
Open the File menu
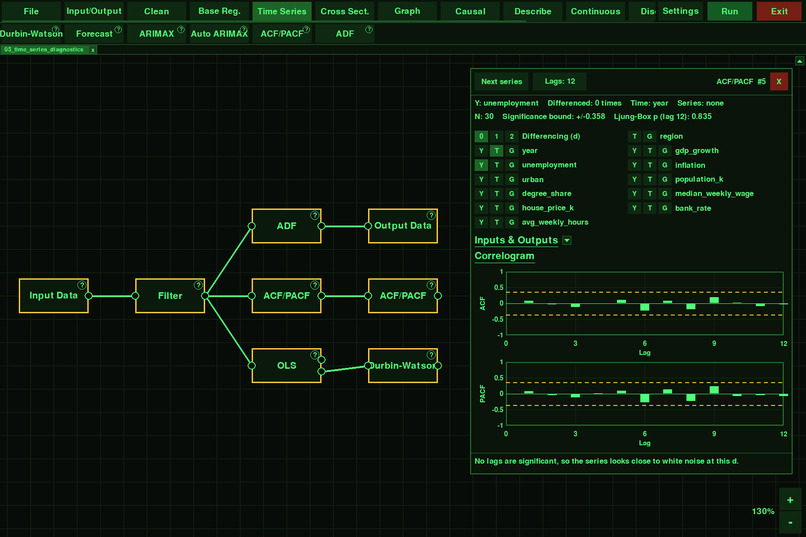[x=31, y=11]
